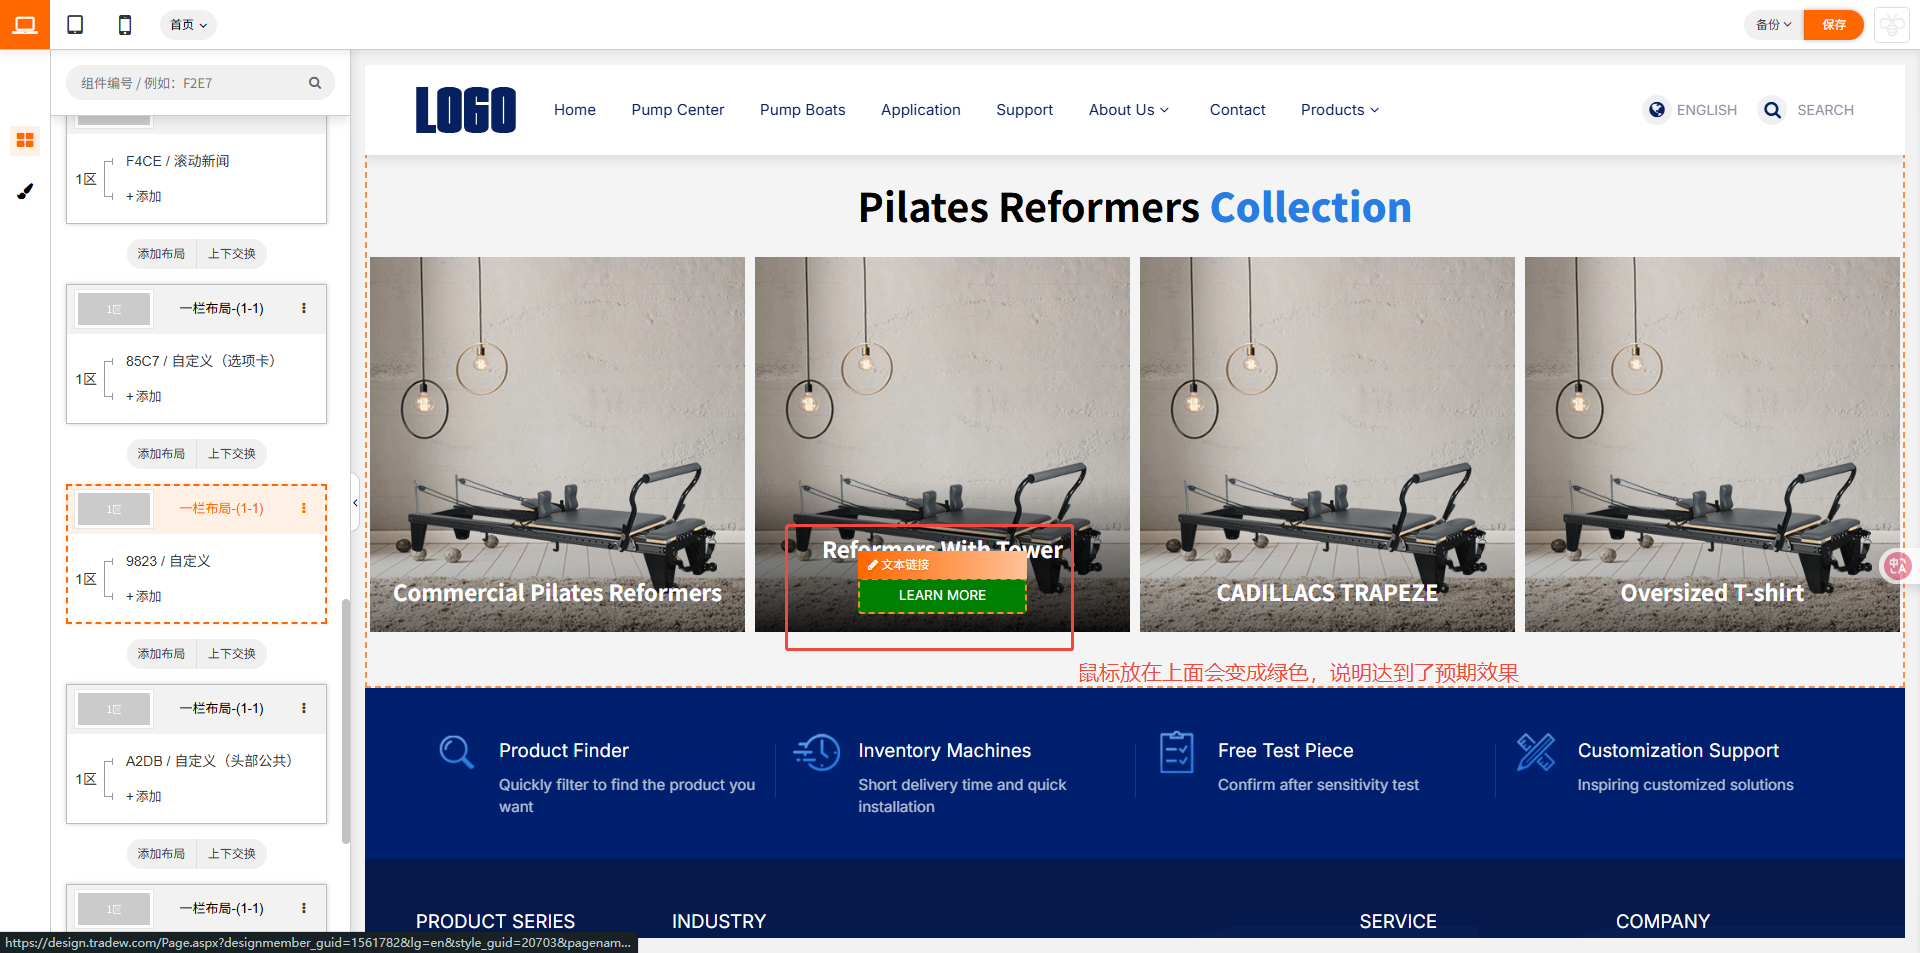Image resolution: width=1920 pixels, height=953 pixels.
Task: Switch to tablet preview icon
Action: point(75,24)
